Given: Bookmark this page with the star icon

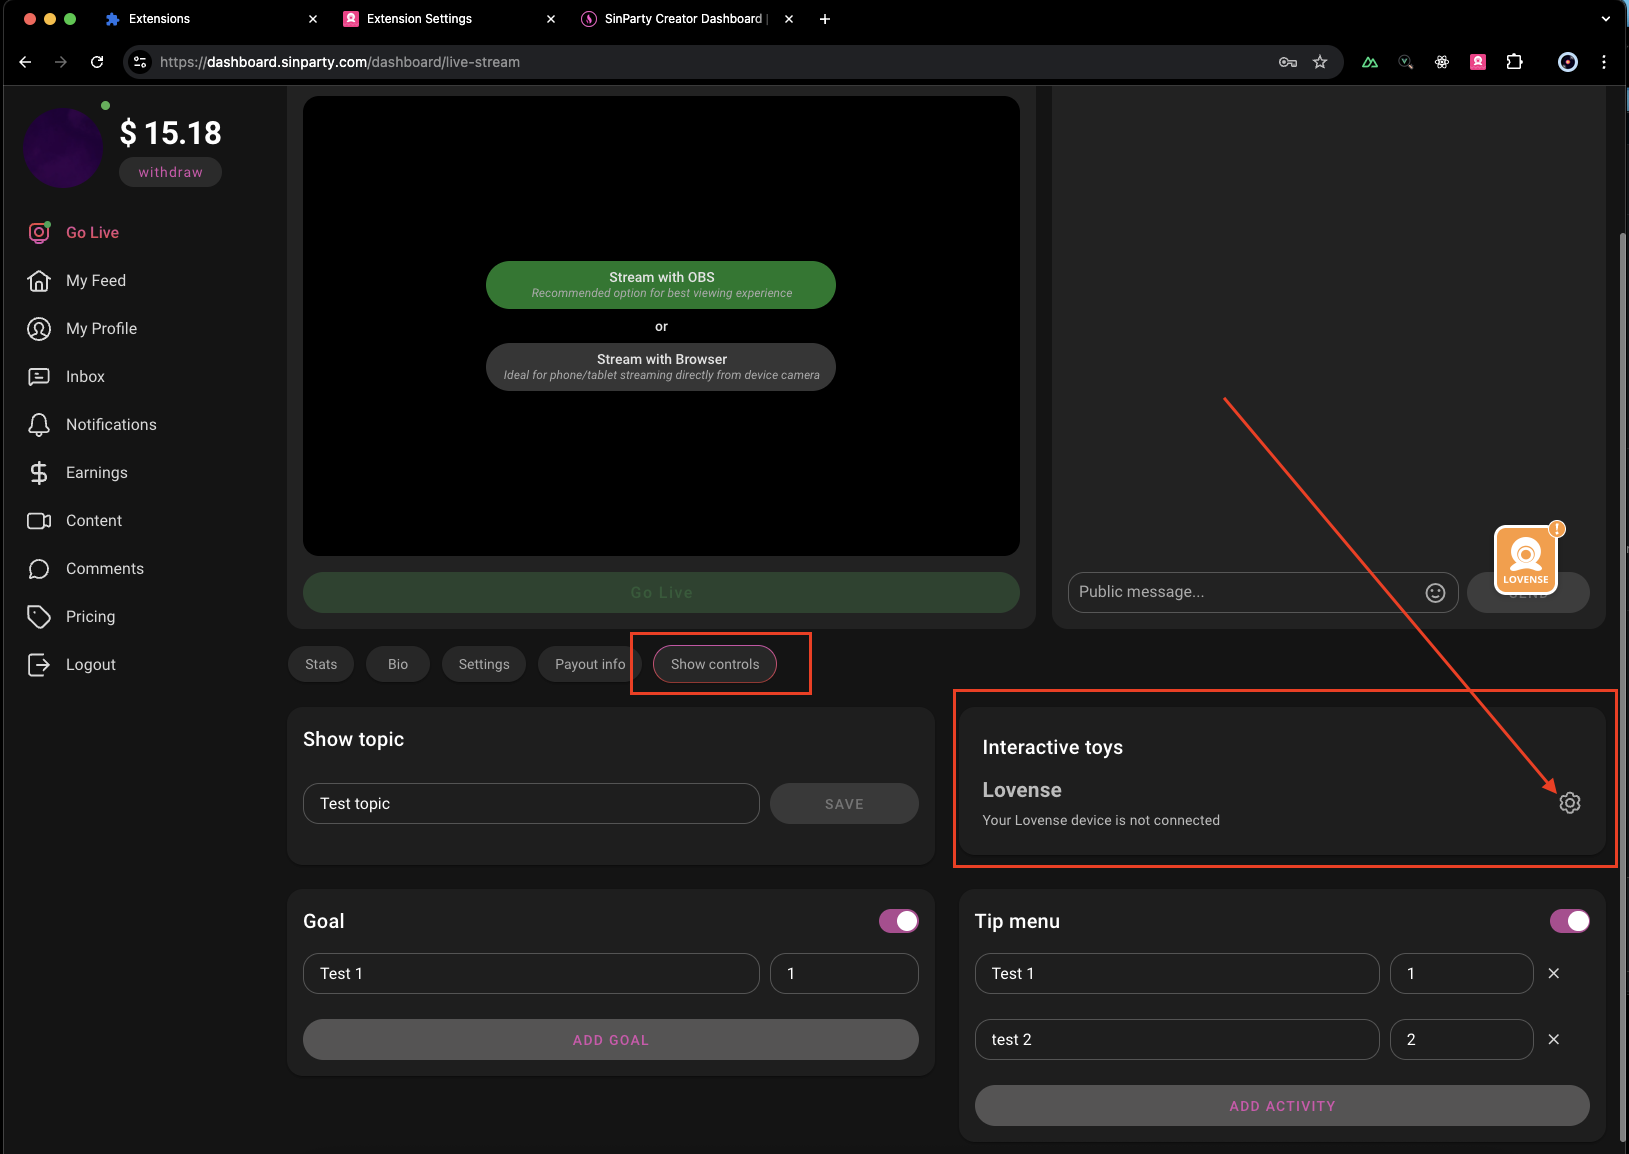Looking at the screenshot, I should tap(1320, 62).
